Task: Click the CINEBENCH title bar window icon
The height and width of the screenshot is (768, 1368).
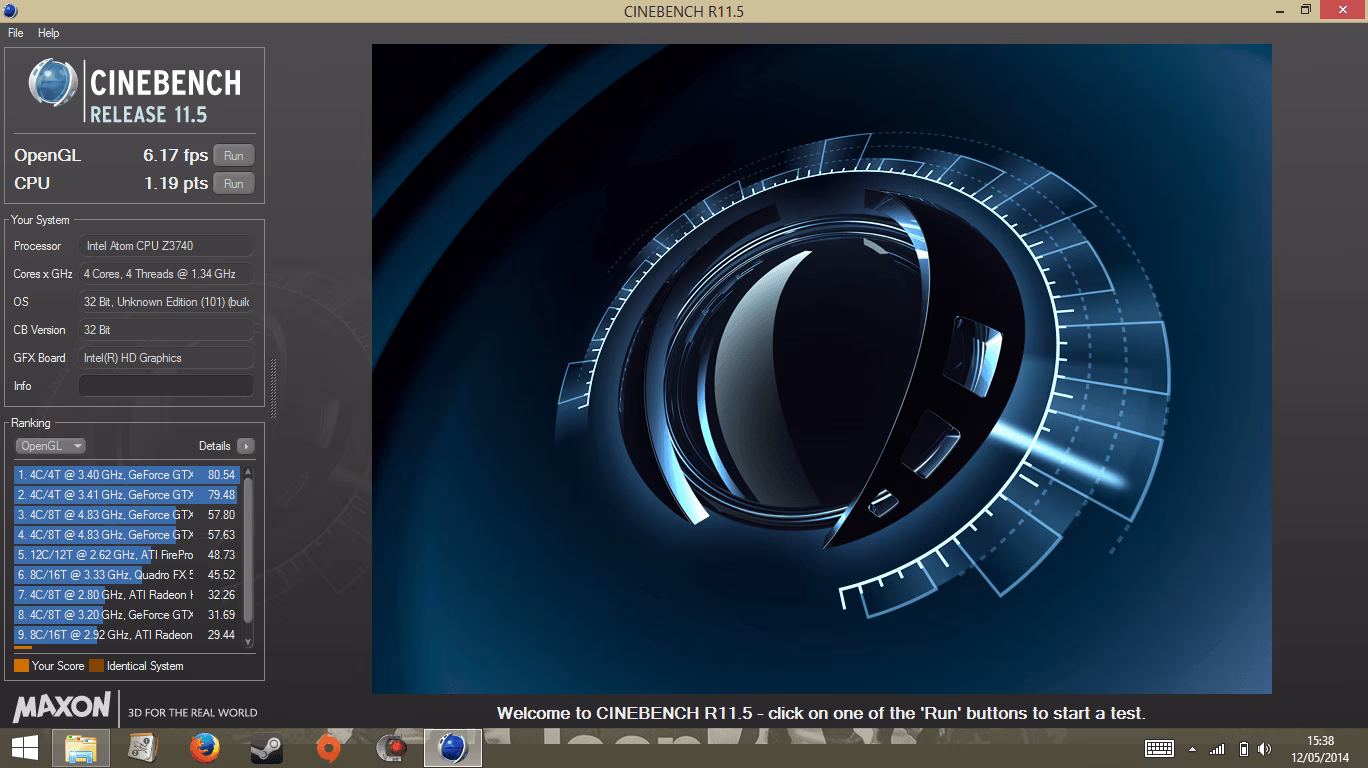Action: [x=10, y=11]
